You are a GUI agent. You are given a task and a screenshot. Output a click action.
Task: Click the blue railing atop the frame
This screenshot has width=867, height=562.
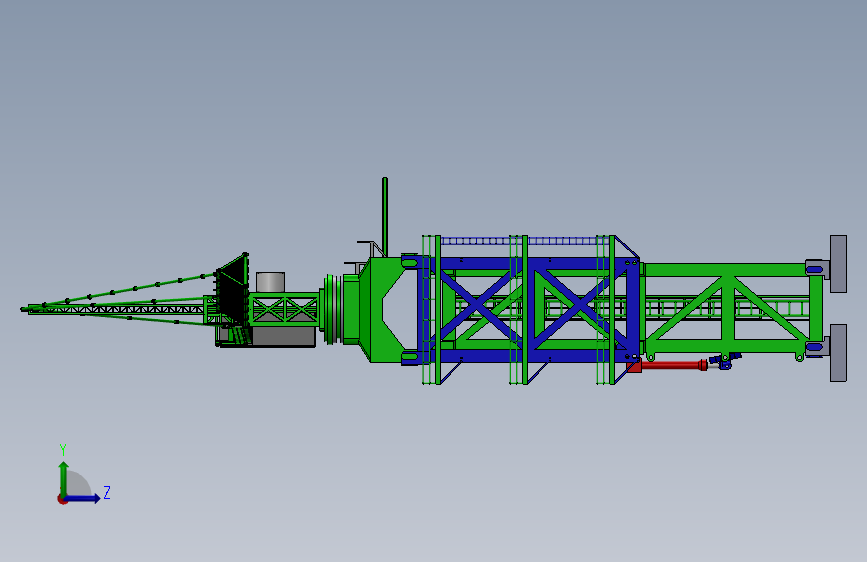[524, 241]
